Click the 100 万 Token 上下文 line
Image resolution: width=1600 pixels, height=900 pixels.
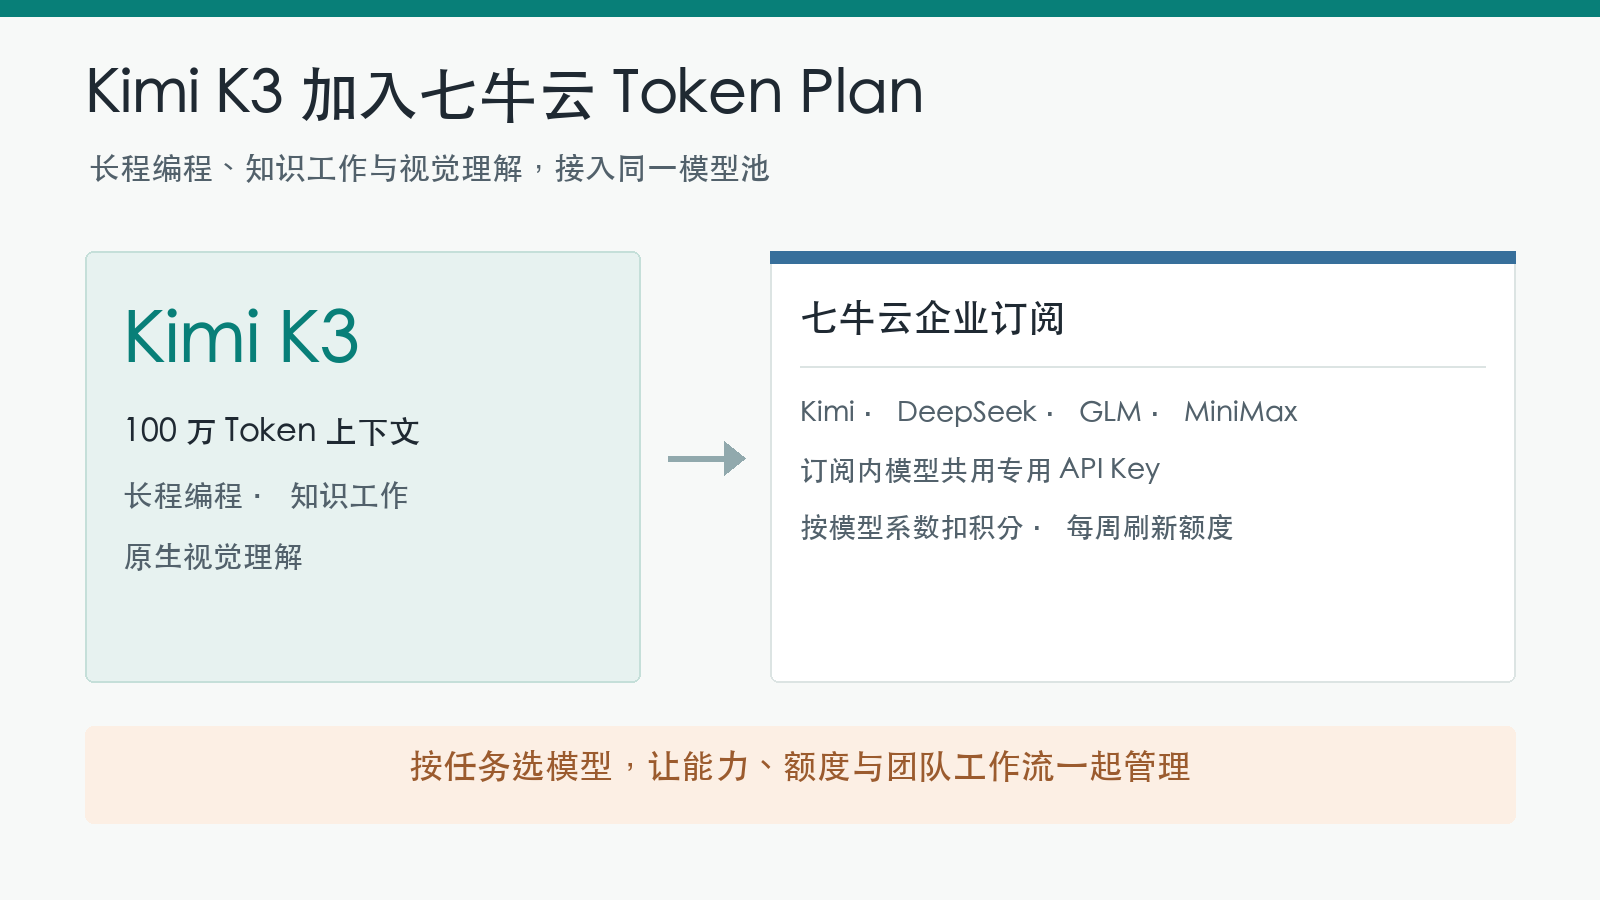[x=272, y=431]
